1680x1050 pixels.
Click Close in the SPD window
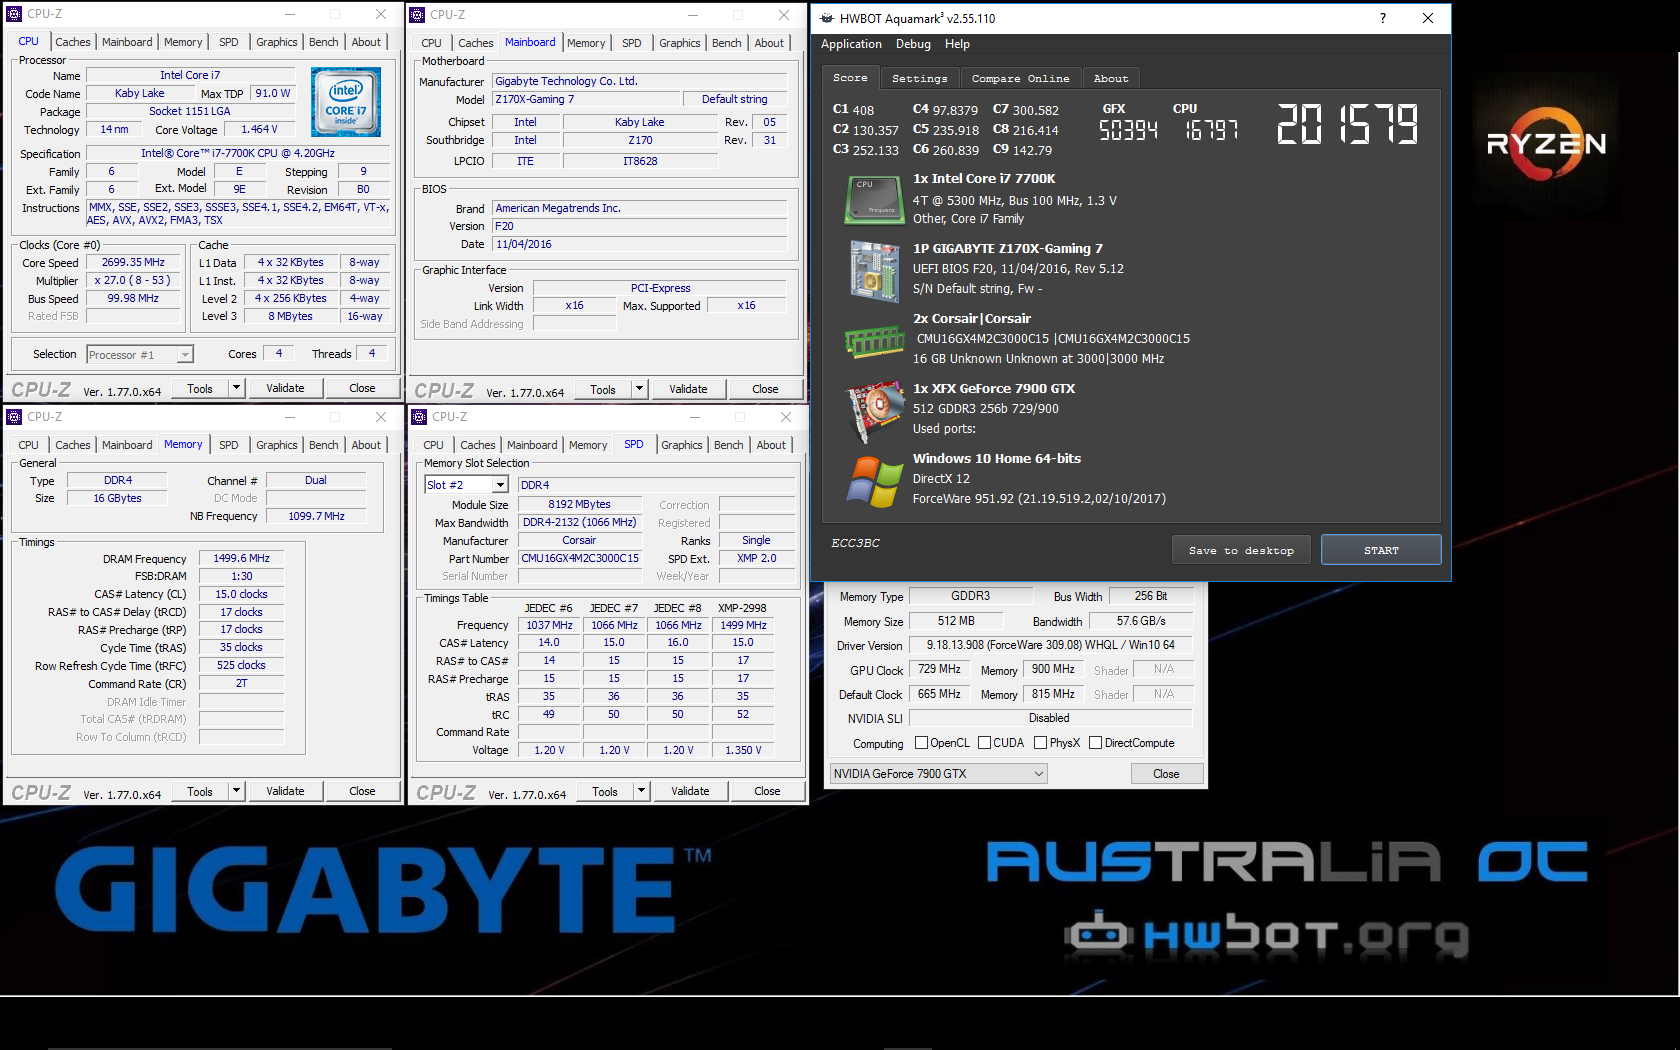tap(767, 791)
